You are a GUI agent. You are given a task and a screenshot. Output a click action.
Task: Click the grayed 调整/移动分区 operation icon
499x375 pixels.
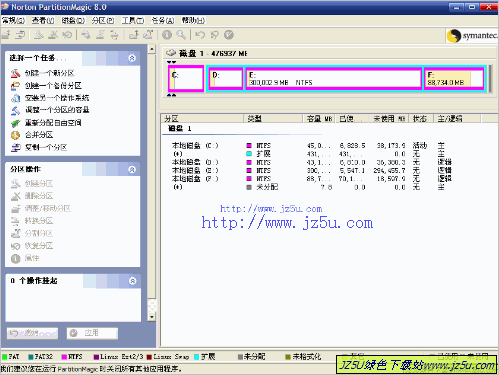point(15,208)
